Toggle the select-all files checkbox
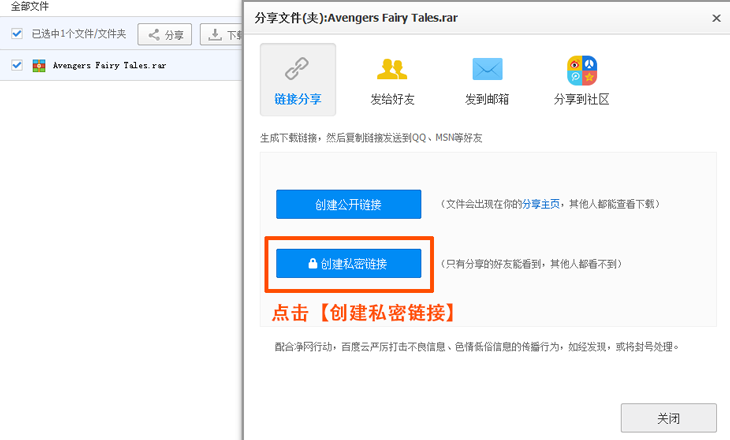Image resolution: width=730 pixels, height=440 pixels. [x=17, y=34]
